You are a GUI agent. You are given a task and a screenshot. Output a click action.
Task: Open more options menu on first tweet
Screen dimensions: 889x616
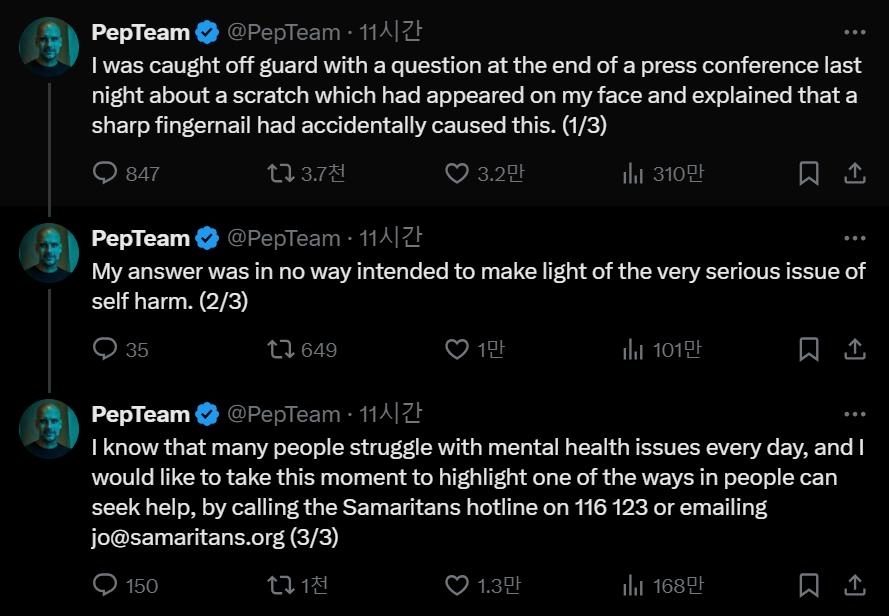tap(854, 32)
